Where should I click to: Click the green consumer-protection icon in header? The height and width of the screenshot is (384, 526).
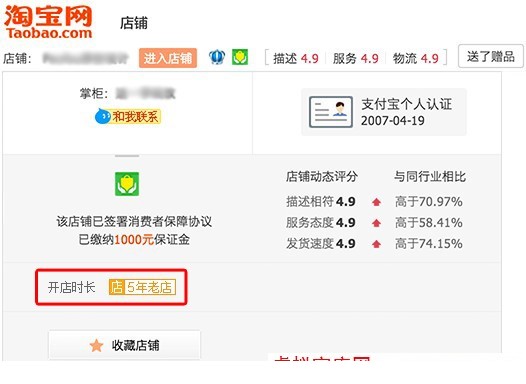(240, 57)
